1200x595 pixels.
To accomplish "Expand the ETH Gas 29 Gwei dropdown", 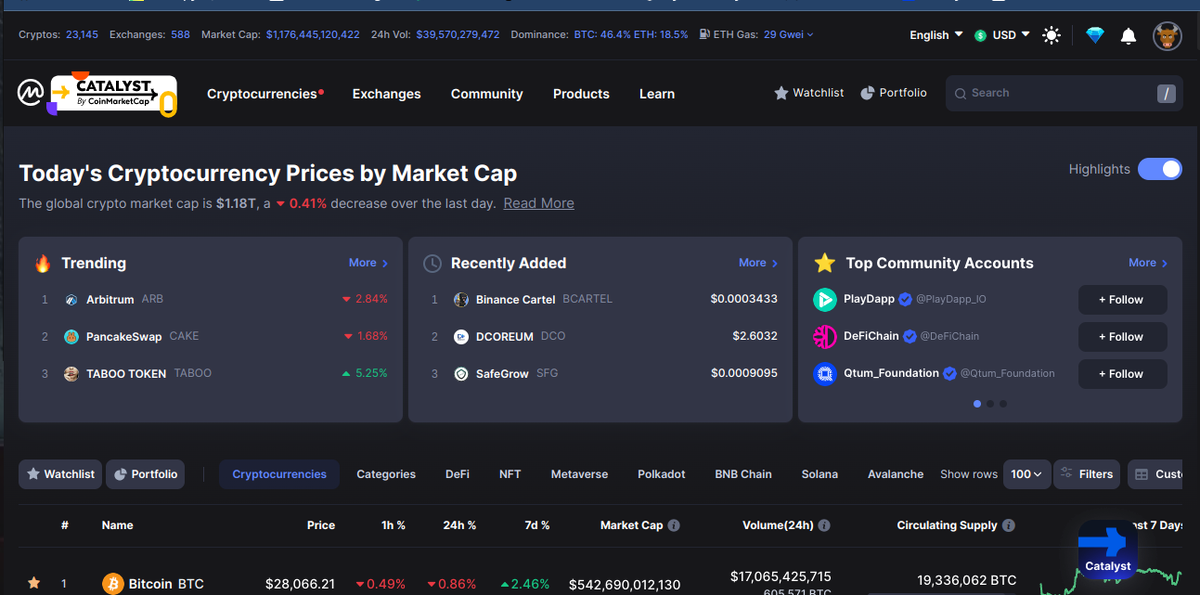I will pos(788,34).
